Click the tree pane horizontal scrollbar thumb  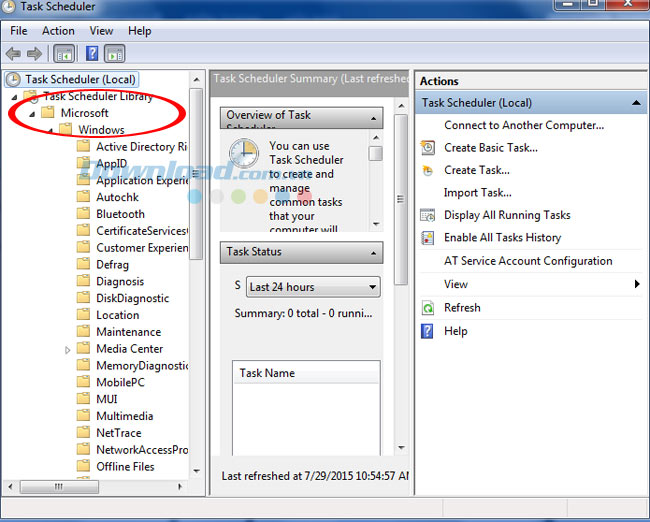59,486
